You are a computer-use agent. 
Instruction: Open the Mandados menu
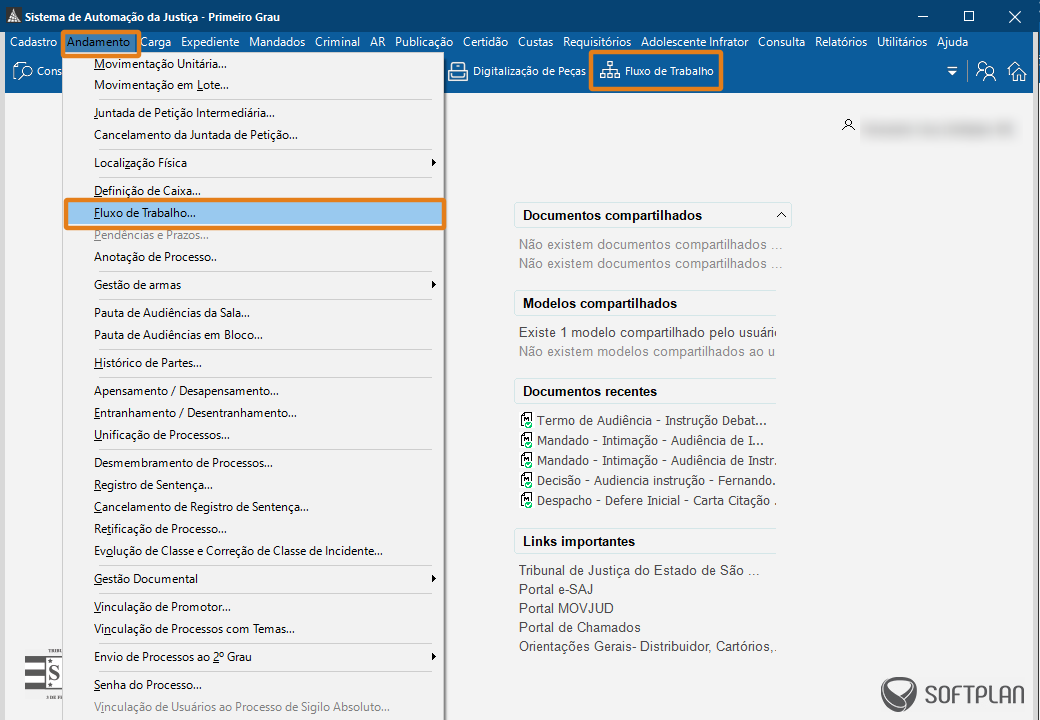click(277, 42)
